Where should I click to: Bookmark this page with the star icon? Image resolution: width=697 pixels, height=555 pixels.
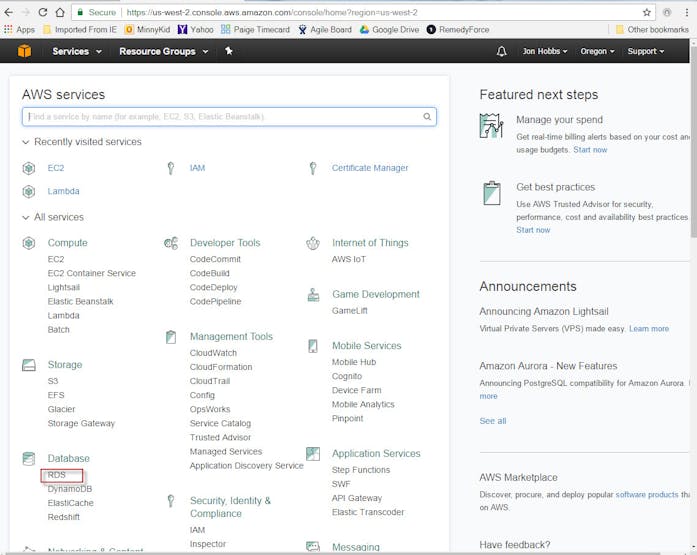647,12
